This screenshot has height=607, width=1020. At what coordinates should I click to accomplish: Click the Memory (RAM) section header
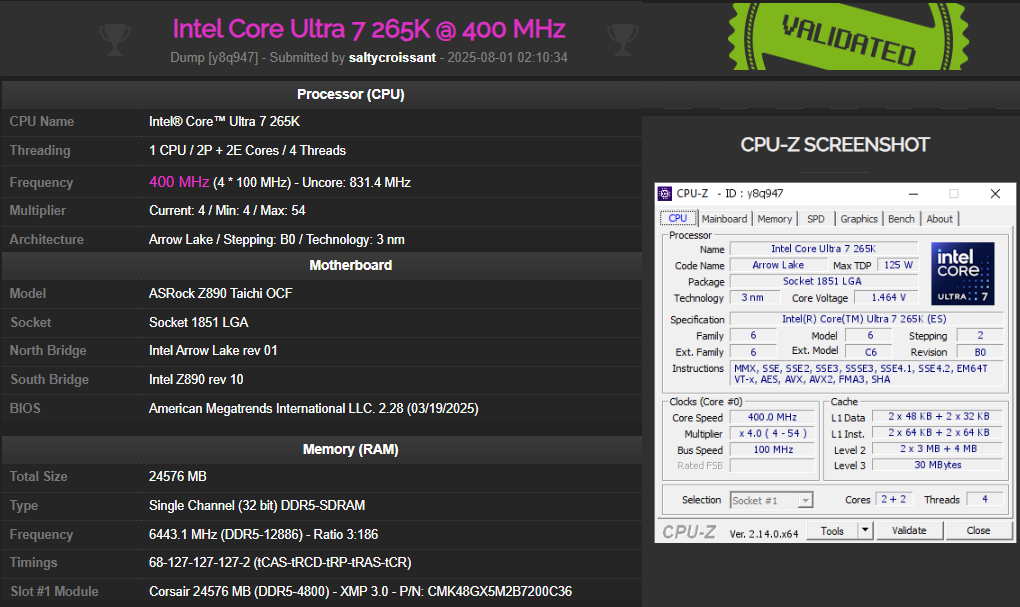[x=351, y=450]
